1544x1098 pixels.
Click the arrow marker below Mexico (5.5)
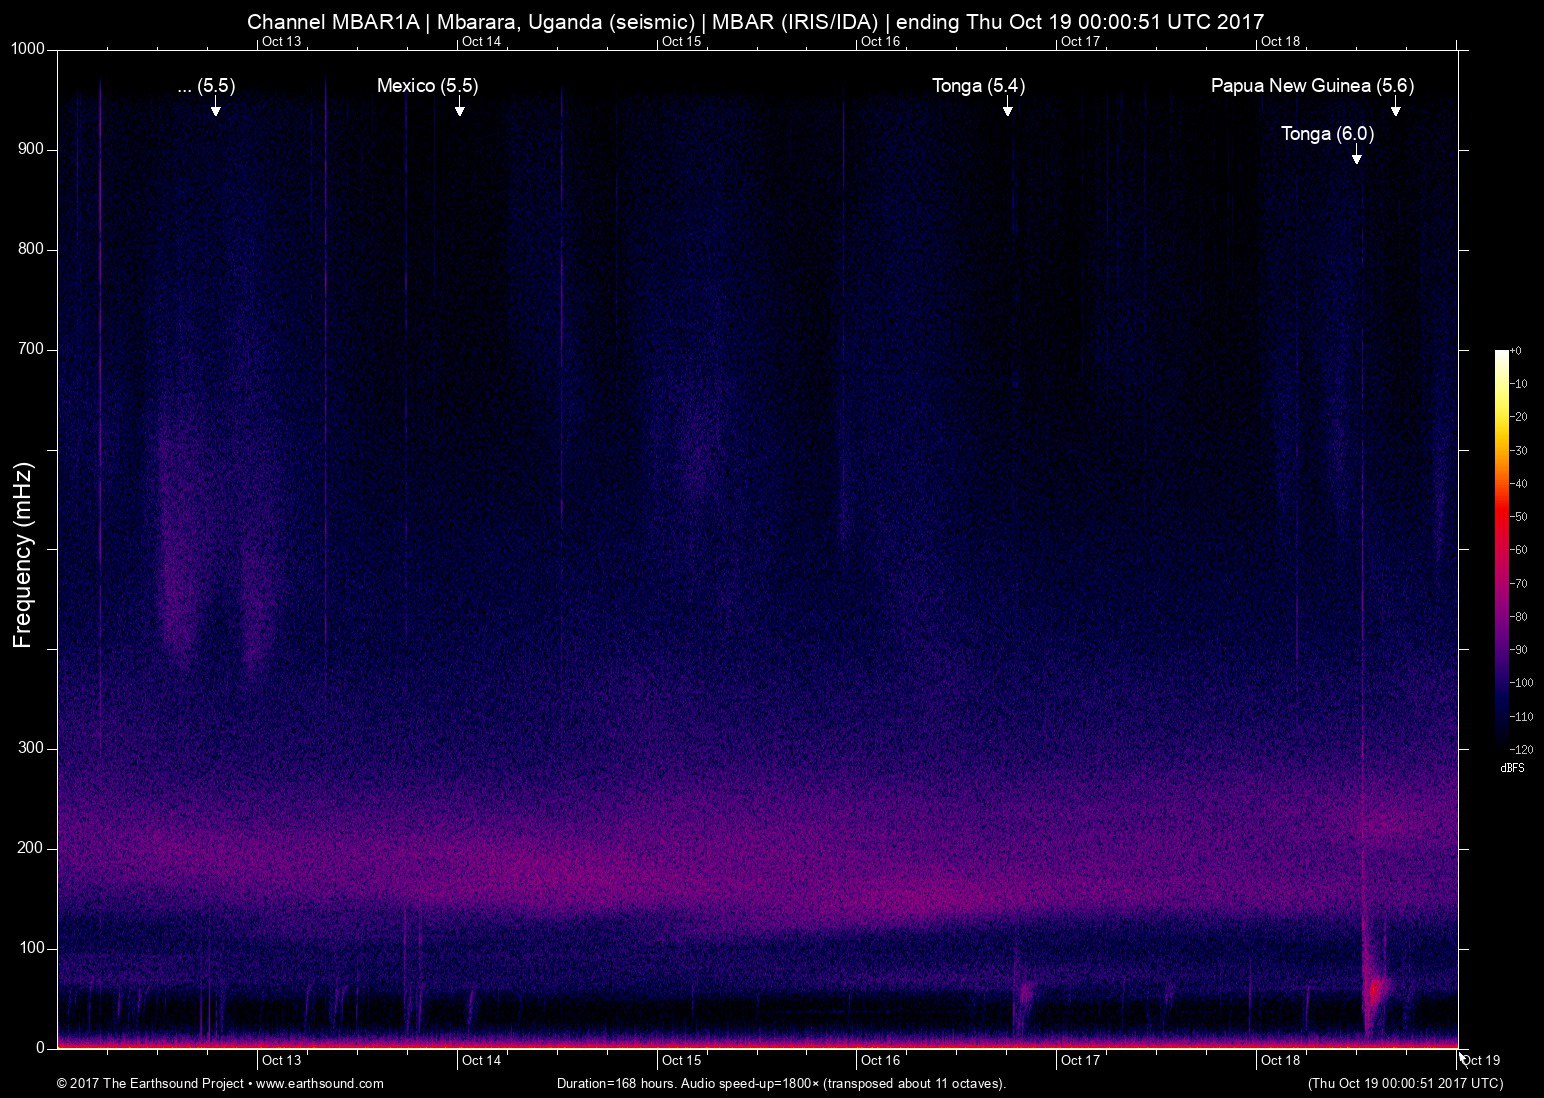click(x=459, y=108)
